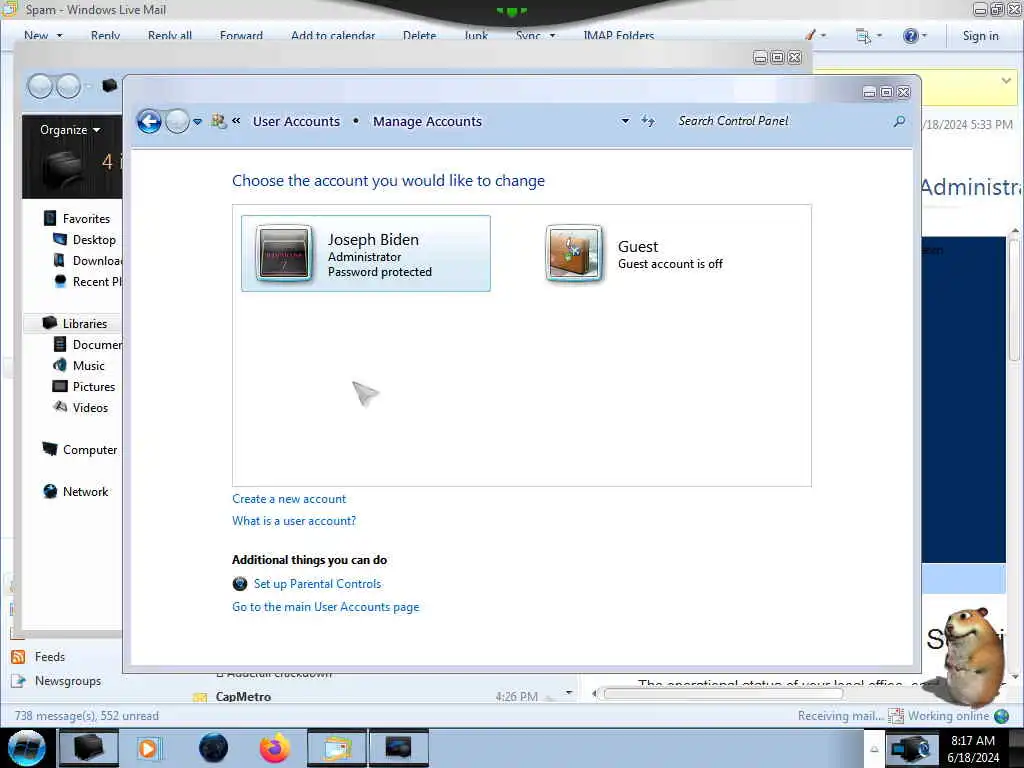Click the Mail reading pane vertical scrollbar

pyautogui.click(x=1014, y=300)
